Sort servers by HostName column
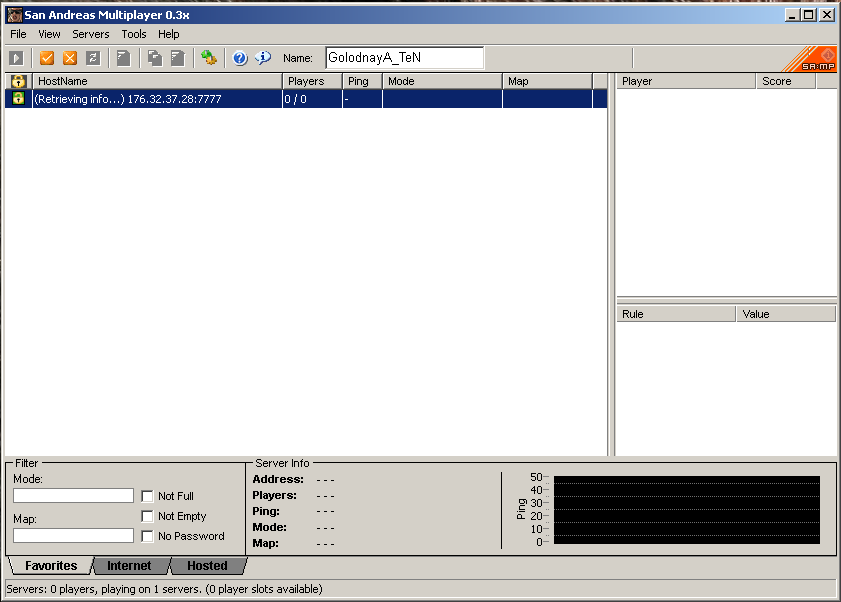Screen dimensions: 841x602 tap(157, 81)
